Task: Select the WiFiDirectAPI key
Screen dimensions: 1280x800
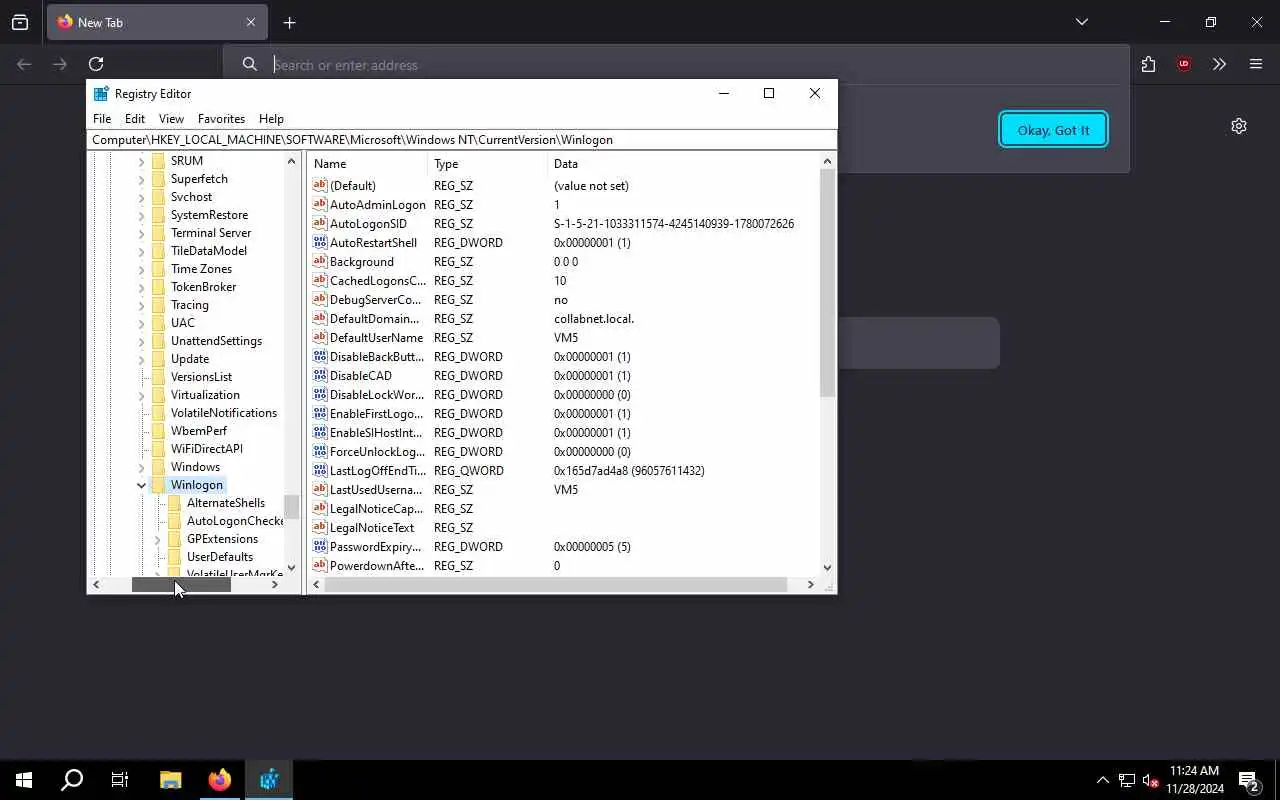Action: pos(206,449)
